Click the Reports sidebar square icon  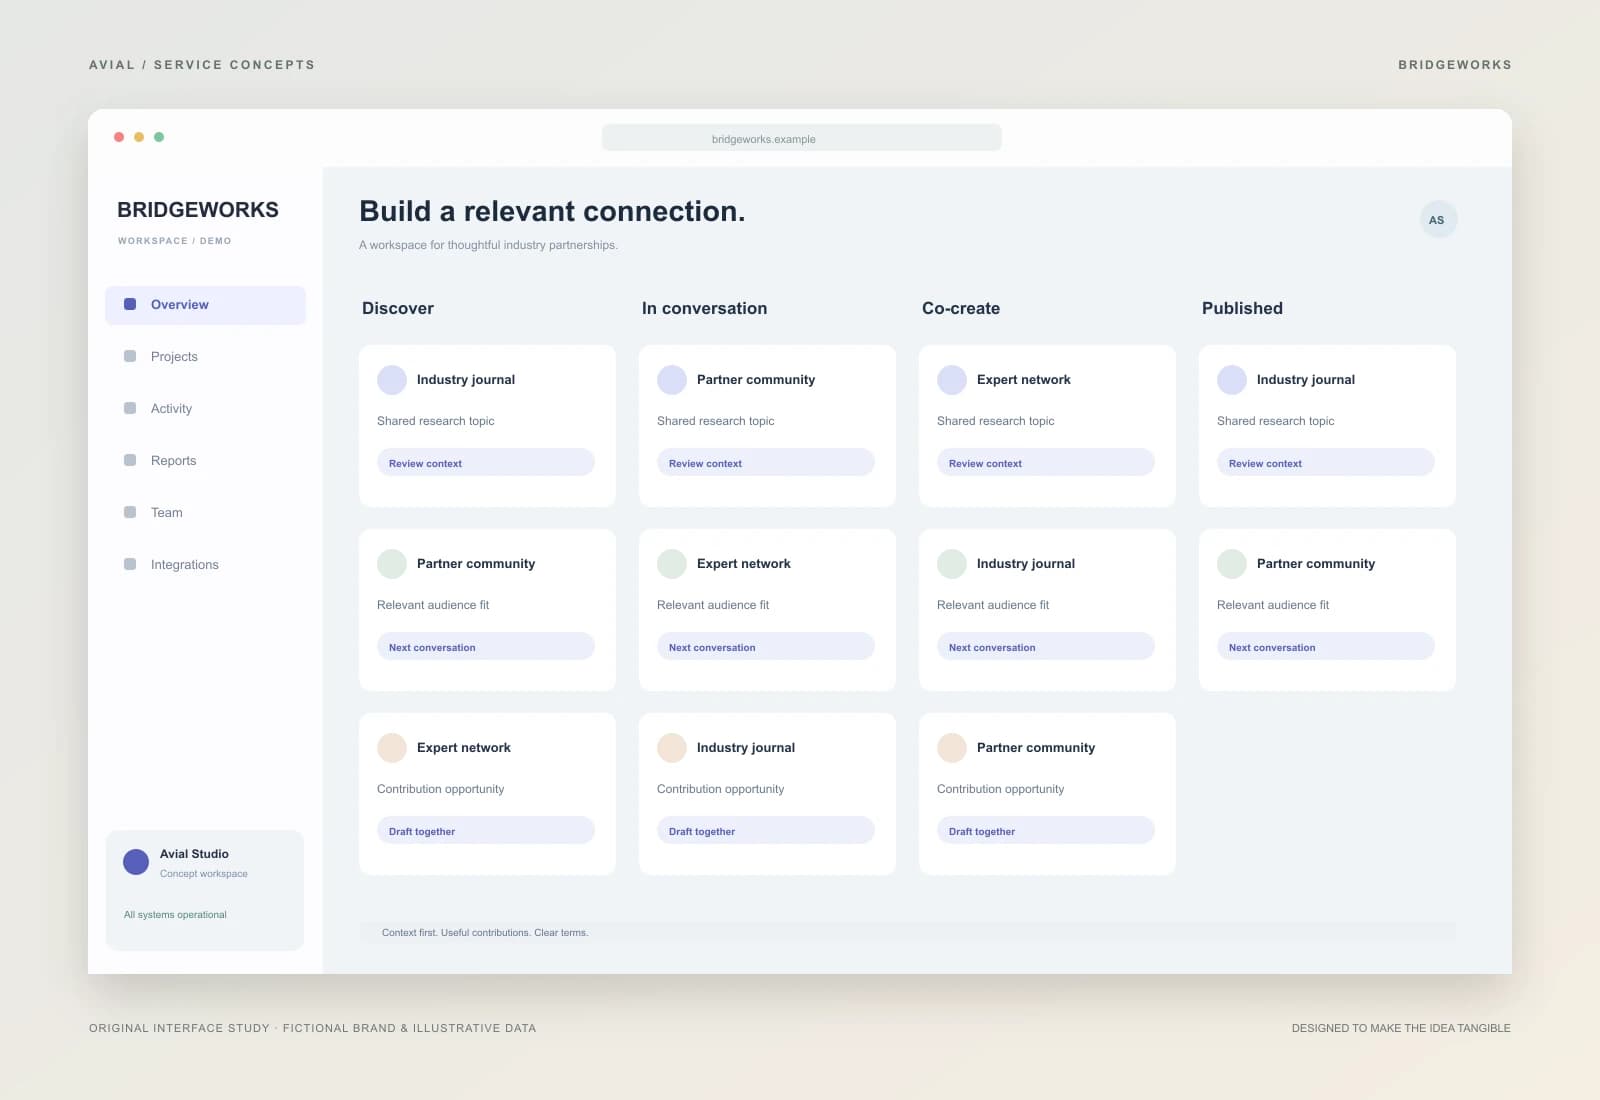pos(130,460)
